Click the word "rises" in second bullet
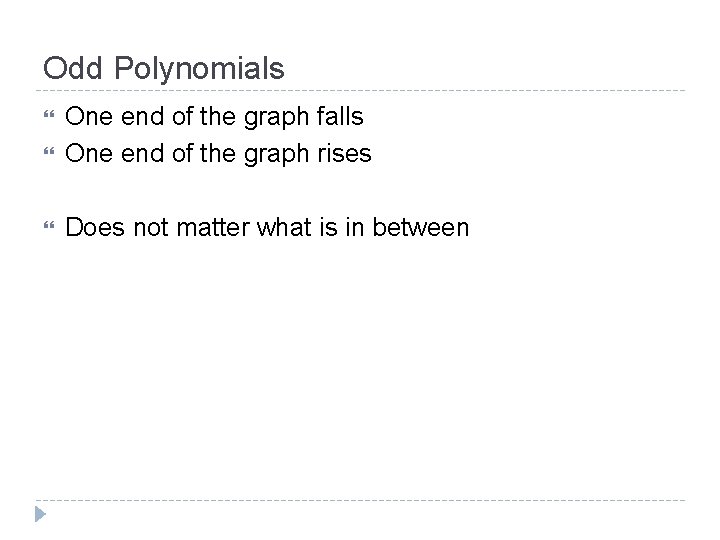This screenshot has height=540, width=720. pos(343,154)
